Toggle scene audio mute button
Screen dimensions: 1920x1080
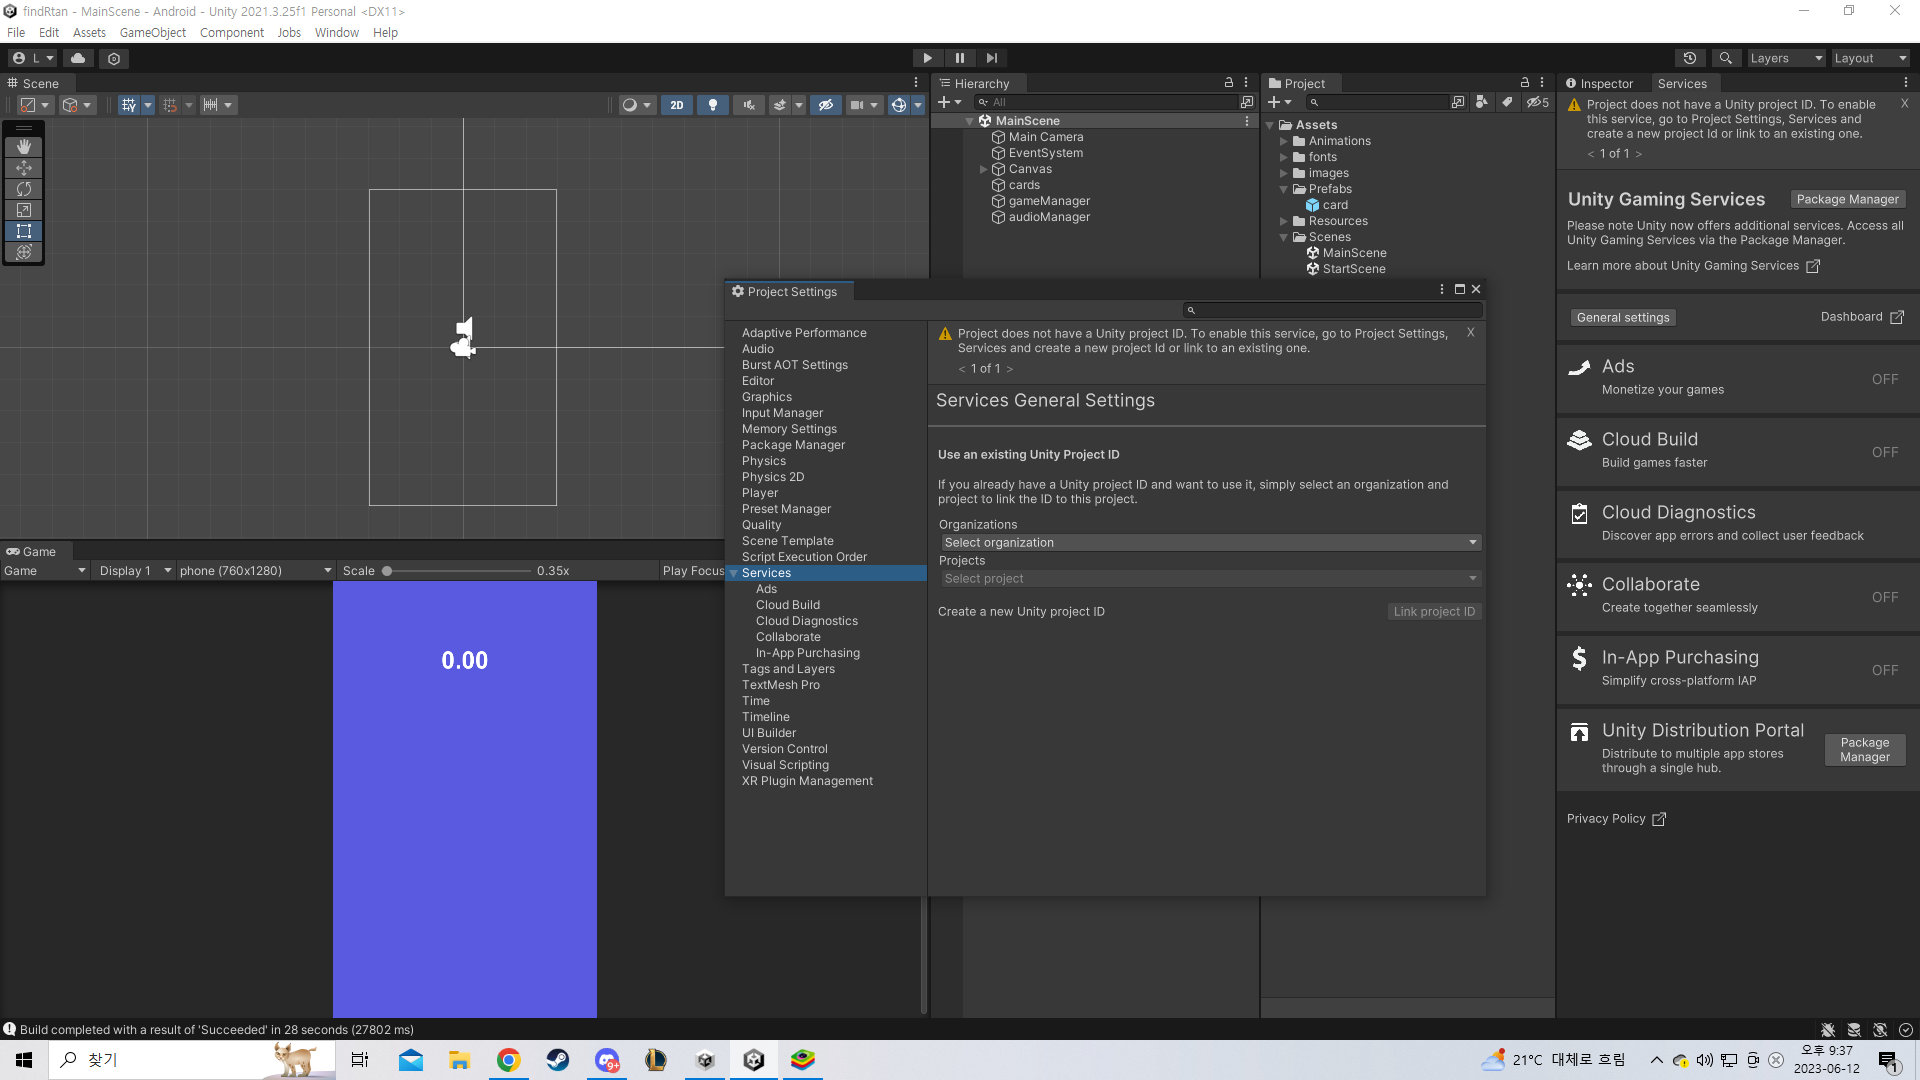pos(749,105)
